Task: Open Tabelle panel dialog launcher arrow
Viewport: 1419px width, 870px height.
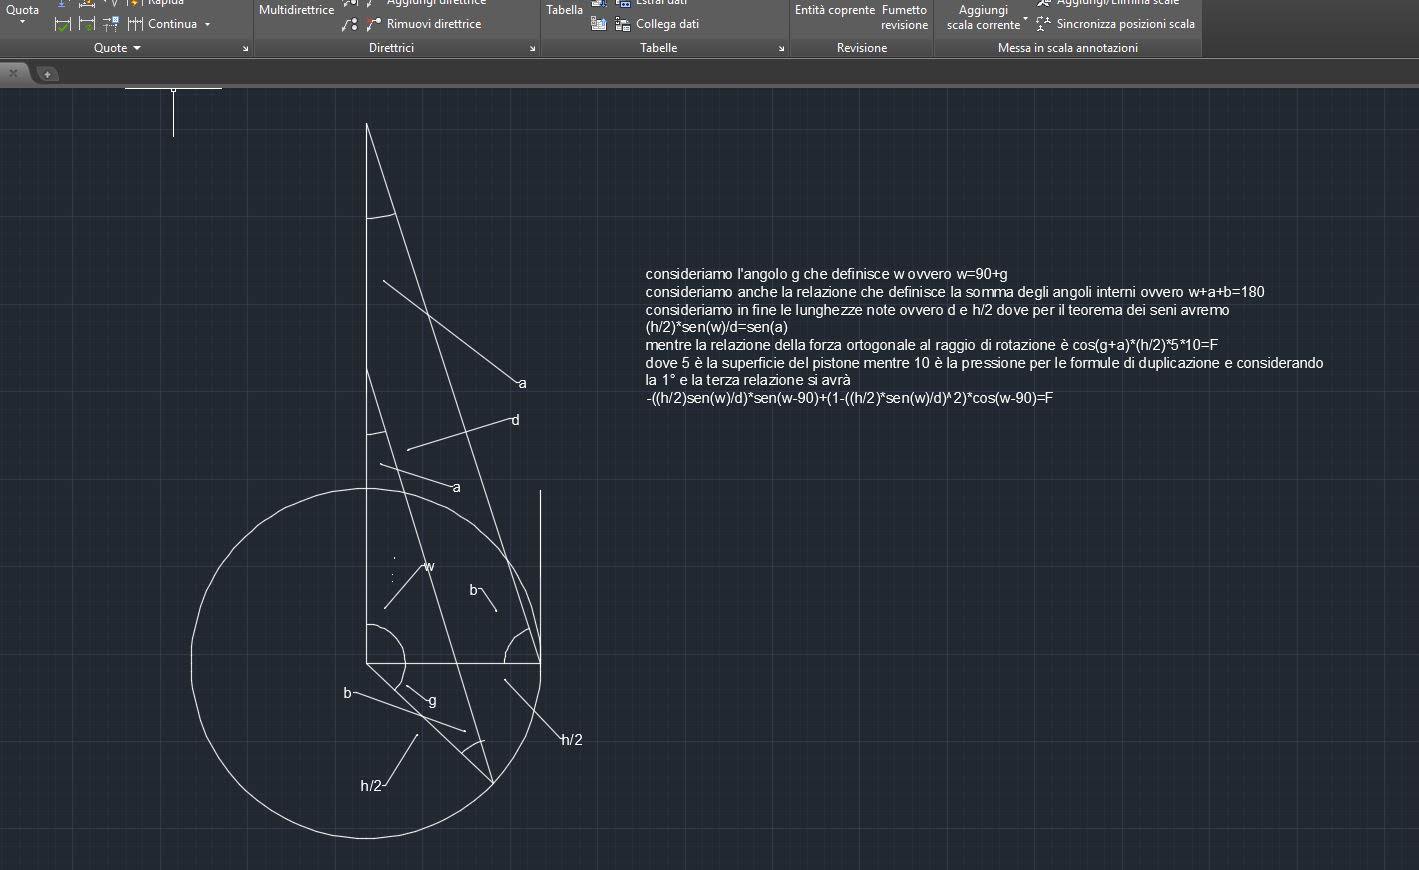Action: pyautogui.click(x=781, y=48)
